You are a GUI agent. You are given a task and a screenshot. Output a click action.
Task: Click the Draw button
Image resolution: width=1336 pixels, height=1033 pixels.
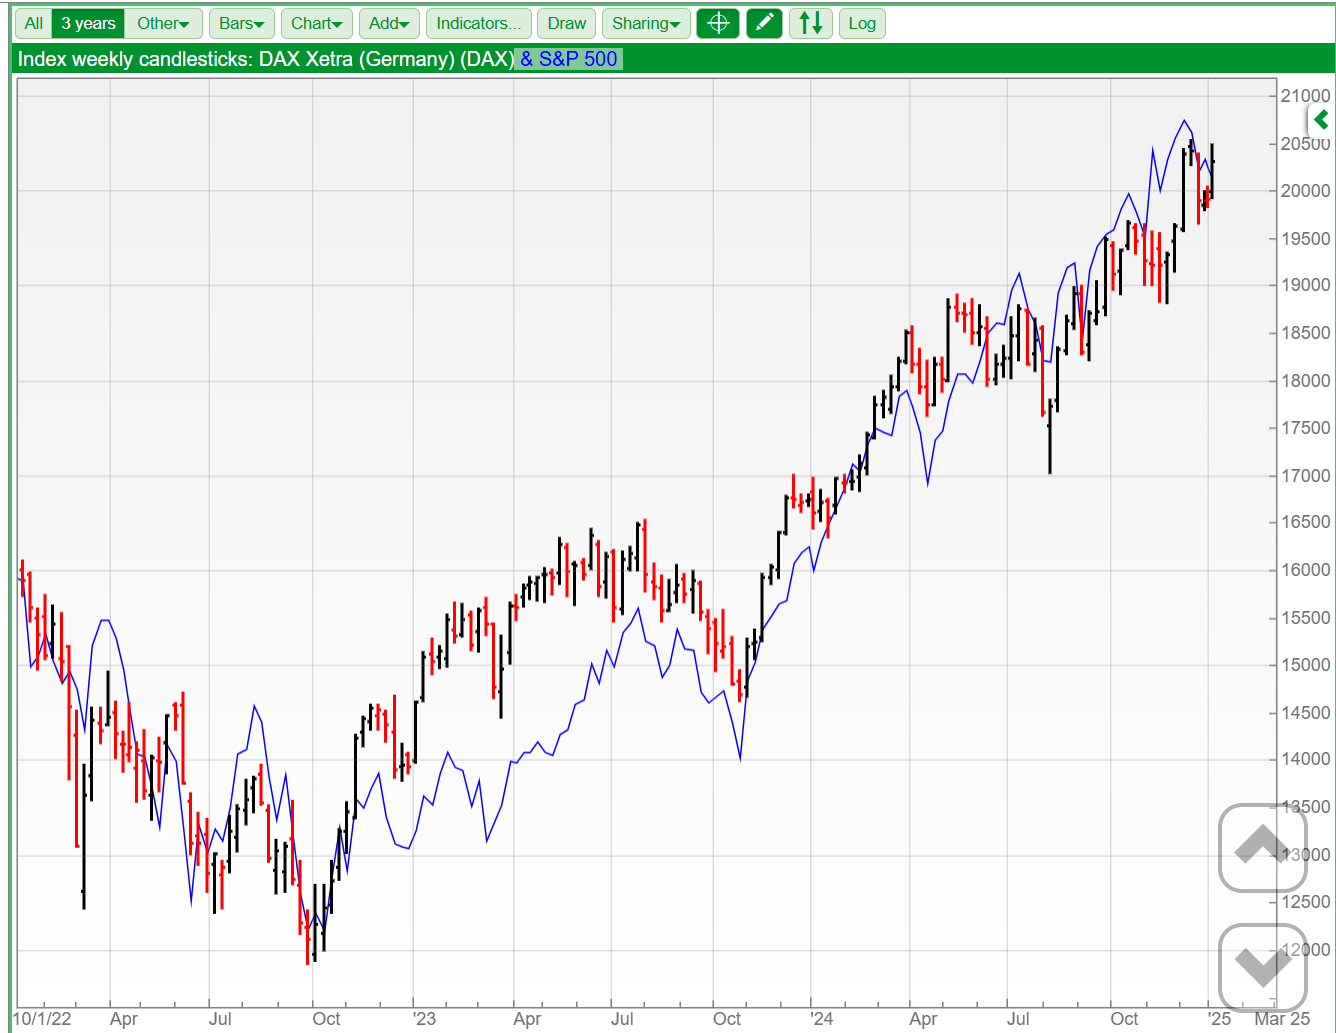click(x=567, y=23)
